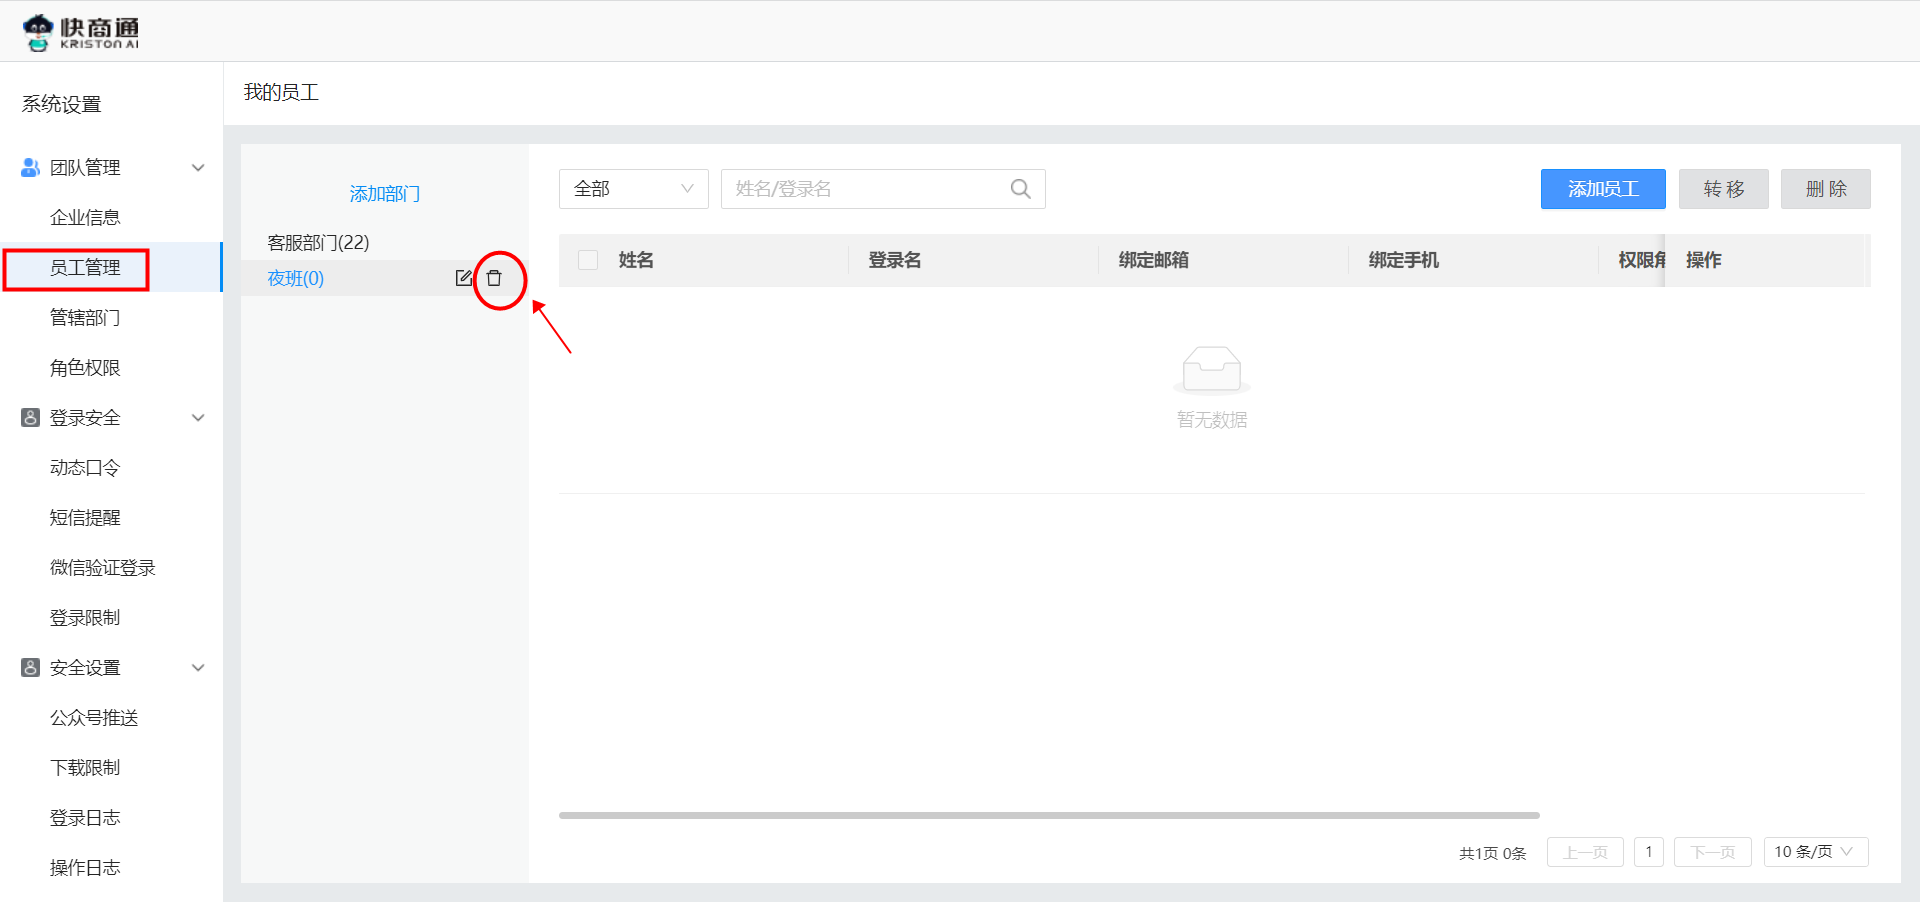Click the delete trash icon for 夜班 department
Viewport: 1920px width, 902px height.
click(x=494, y=278)
